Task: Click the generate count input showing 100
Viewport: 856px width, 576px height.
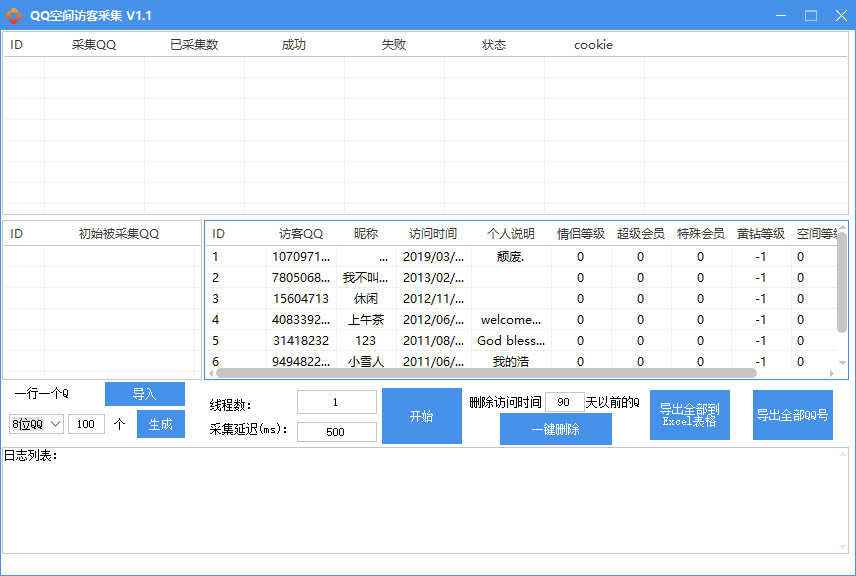Action: coord(86,424)
